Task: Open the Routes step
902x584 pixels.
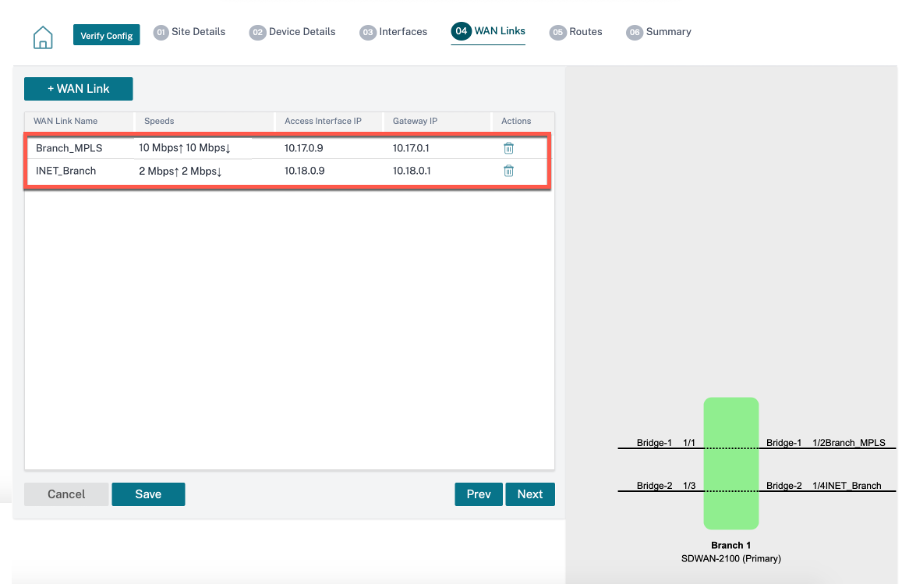Action: [576, 32]
